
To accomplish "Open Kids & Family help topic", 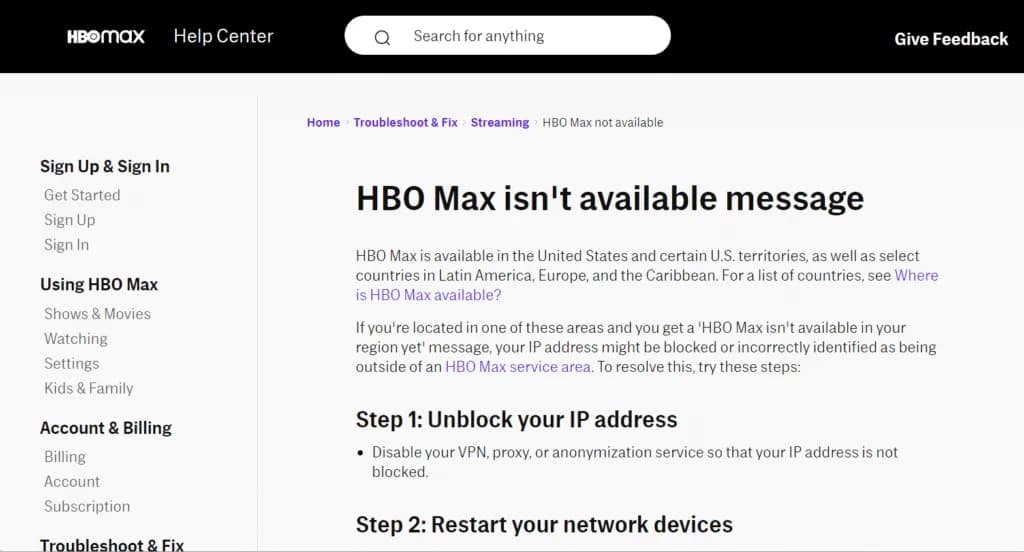I will pyautogui.click(x=89, y=388).
